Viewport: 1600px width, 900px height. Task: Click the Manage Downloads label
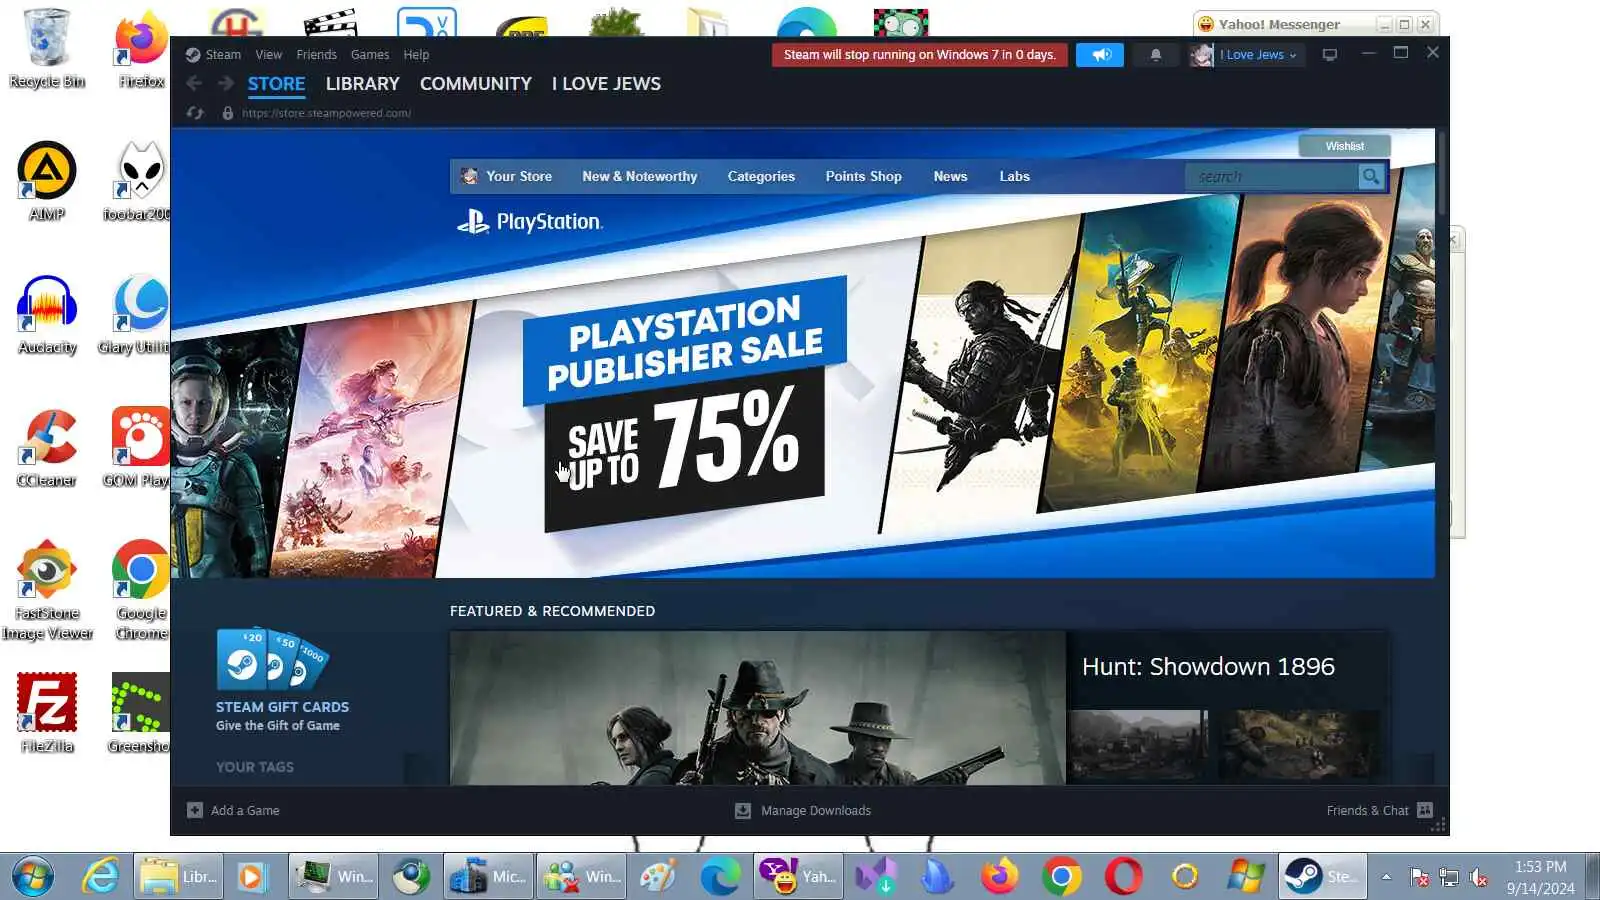click(816, 810)
